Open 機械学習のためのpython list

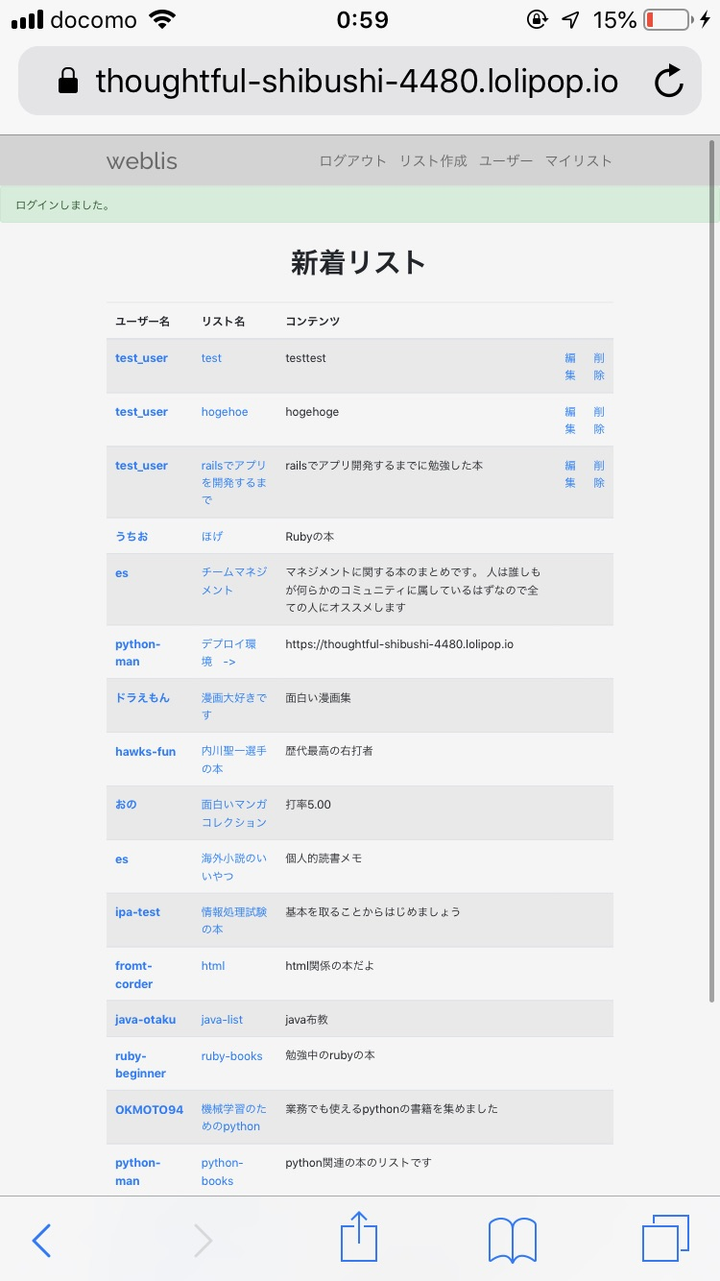tap(234, 1117)
